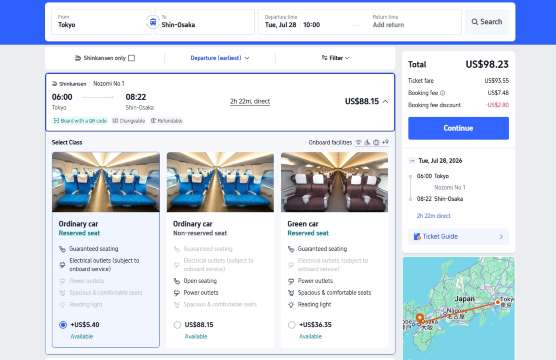Open the Departure (earliest) sort dropdown
The width and height of the screenshot is (556, 360).
tap(220, 58)
